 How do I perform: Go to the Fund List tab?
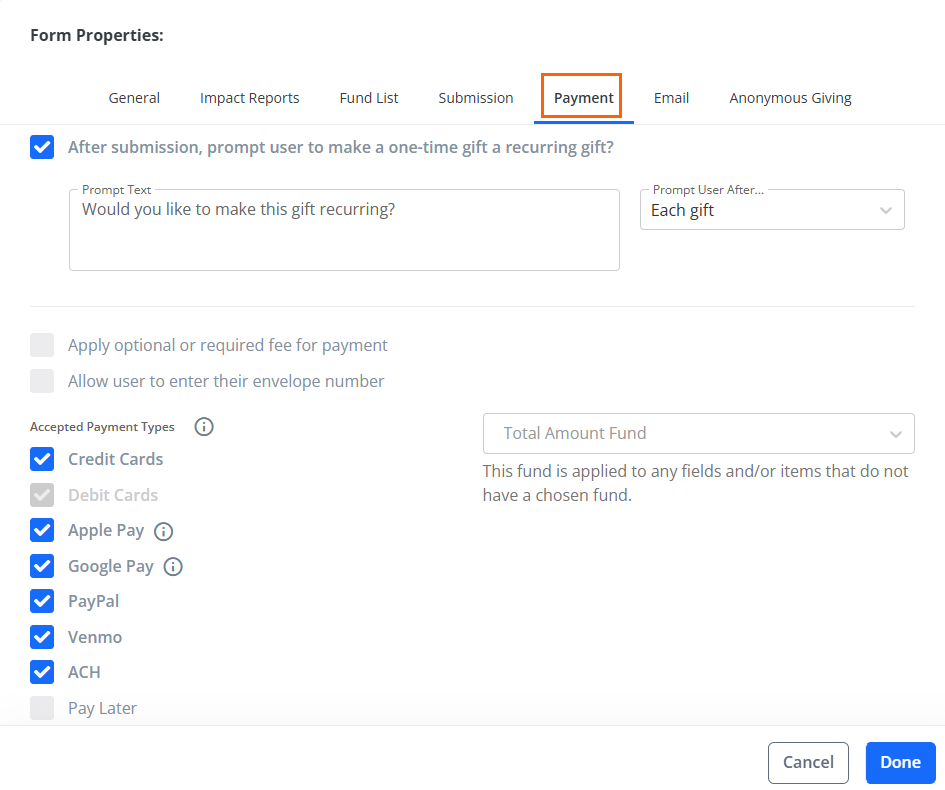[x=369, y=98]
